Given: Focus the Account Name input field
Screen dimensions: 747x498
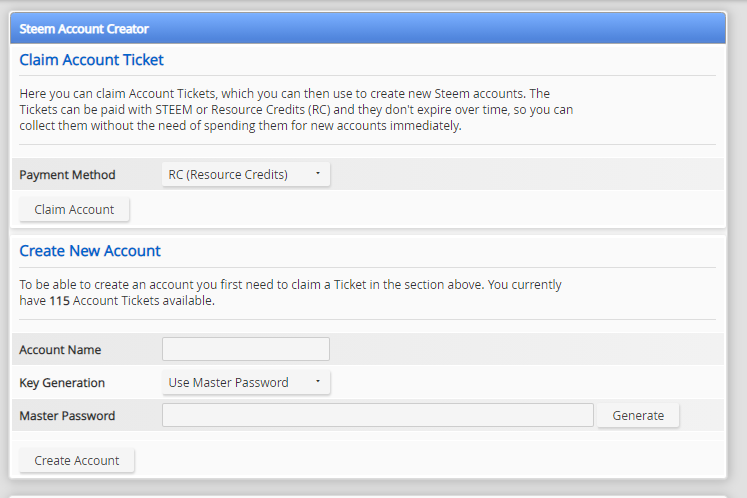Looking at the screenshot, I should point(246,349).
